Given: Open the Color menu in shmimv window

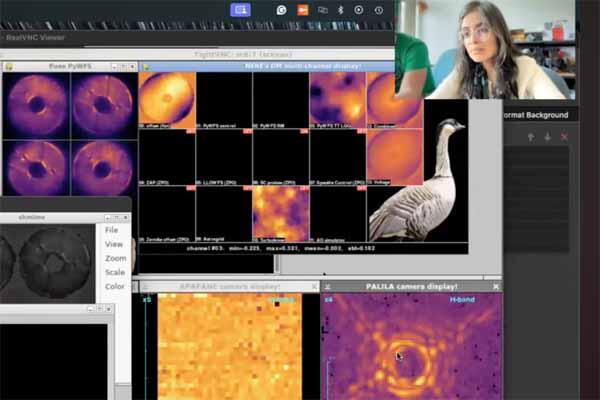Looking at the screenshot, I should click(115, 287).
